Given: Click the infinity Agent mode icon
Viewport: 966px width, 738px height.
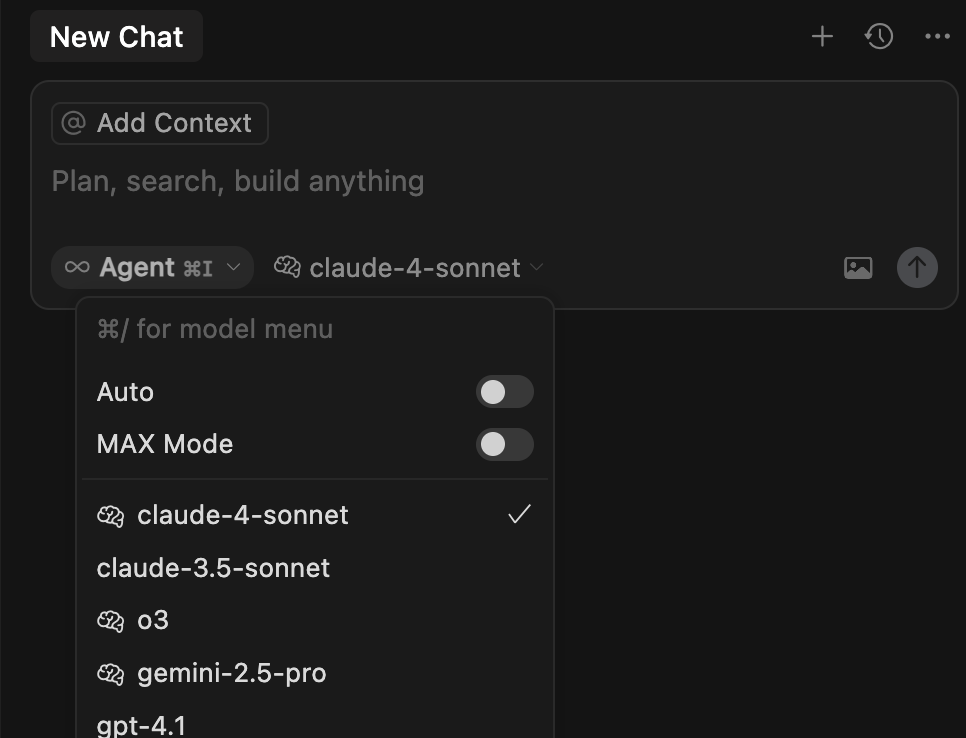Looking at the screenshot, I should (x=77, y=267).
